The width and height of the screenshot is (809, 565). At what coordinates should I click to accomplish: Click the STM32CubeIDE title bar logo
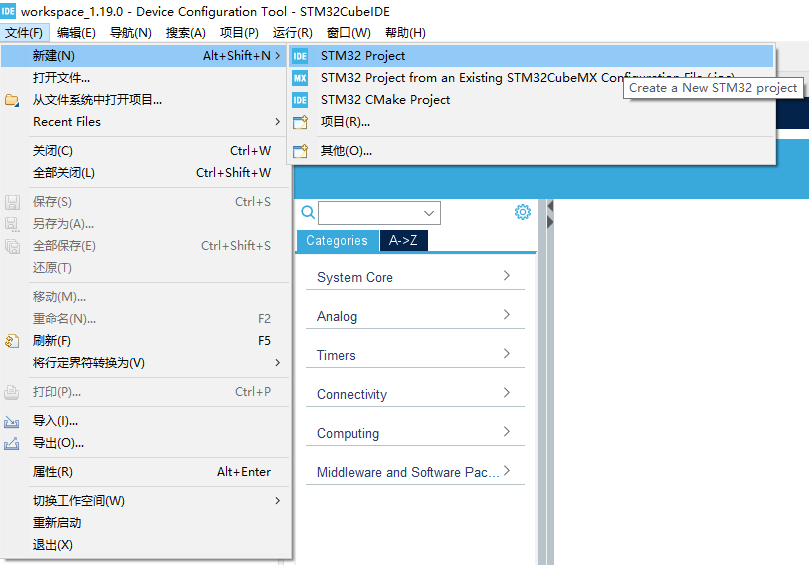click(8, 11)
